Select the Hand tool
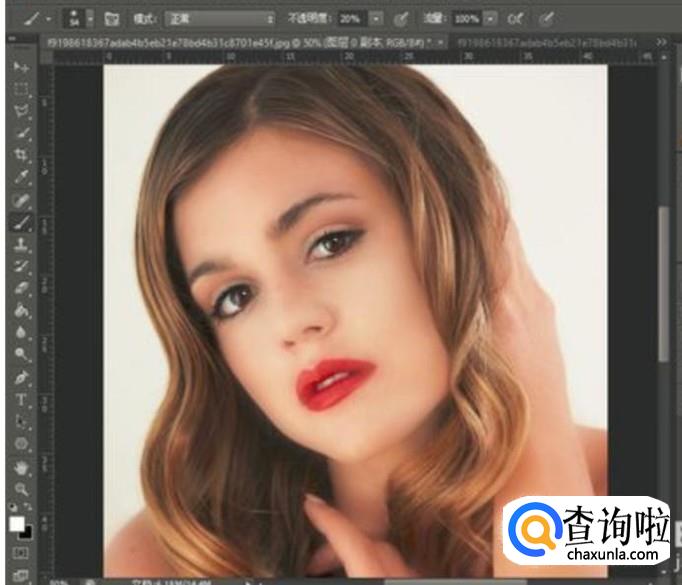682x585 pixels. (21, 466)
